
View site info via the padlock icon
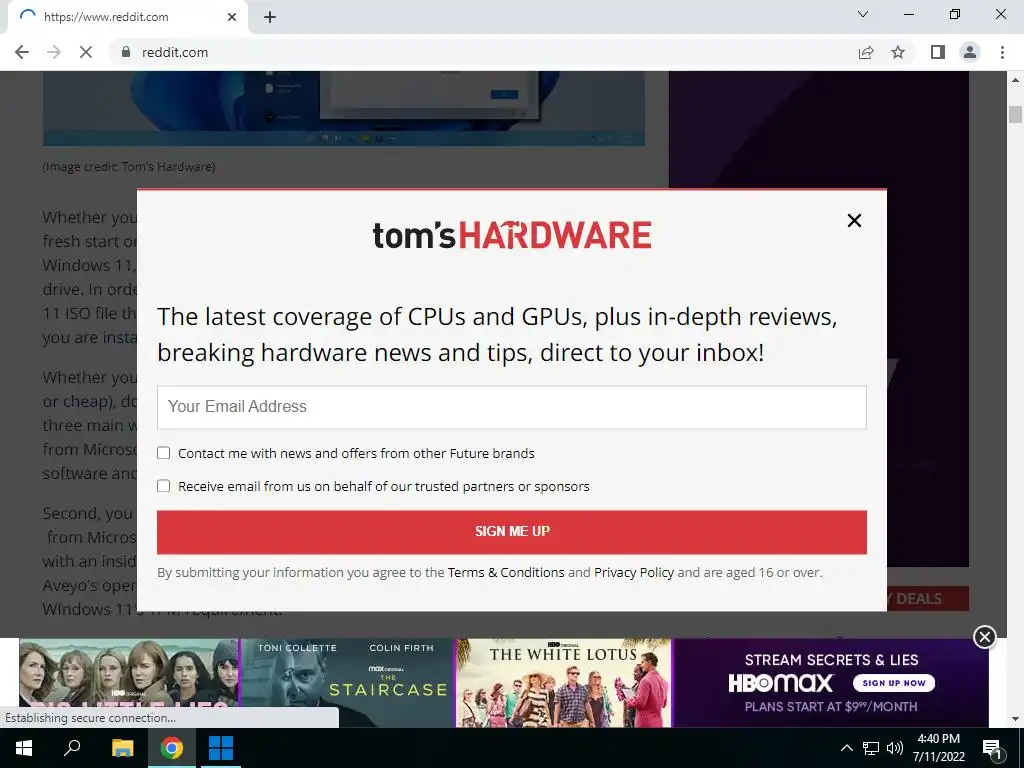[126, 52]
